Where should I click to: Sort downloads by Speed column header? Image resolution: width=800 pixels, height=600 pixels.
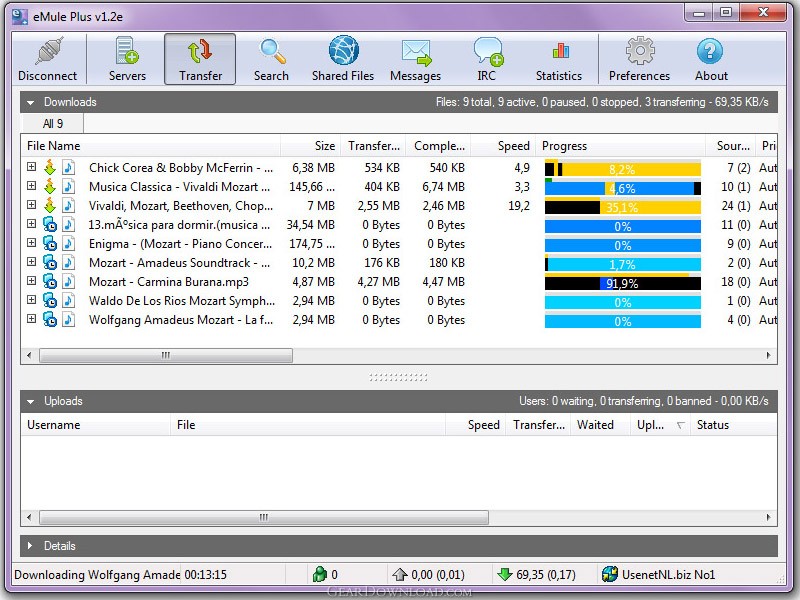pyautogui.click(x=503, y=146)
